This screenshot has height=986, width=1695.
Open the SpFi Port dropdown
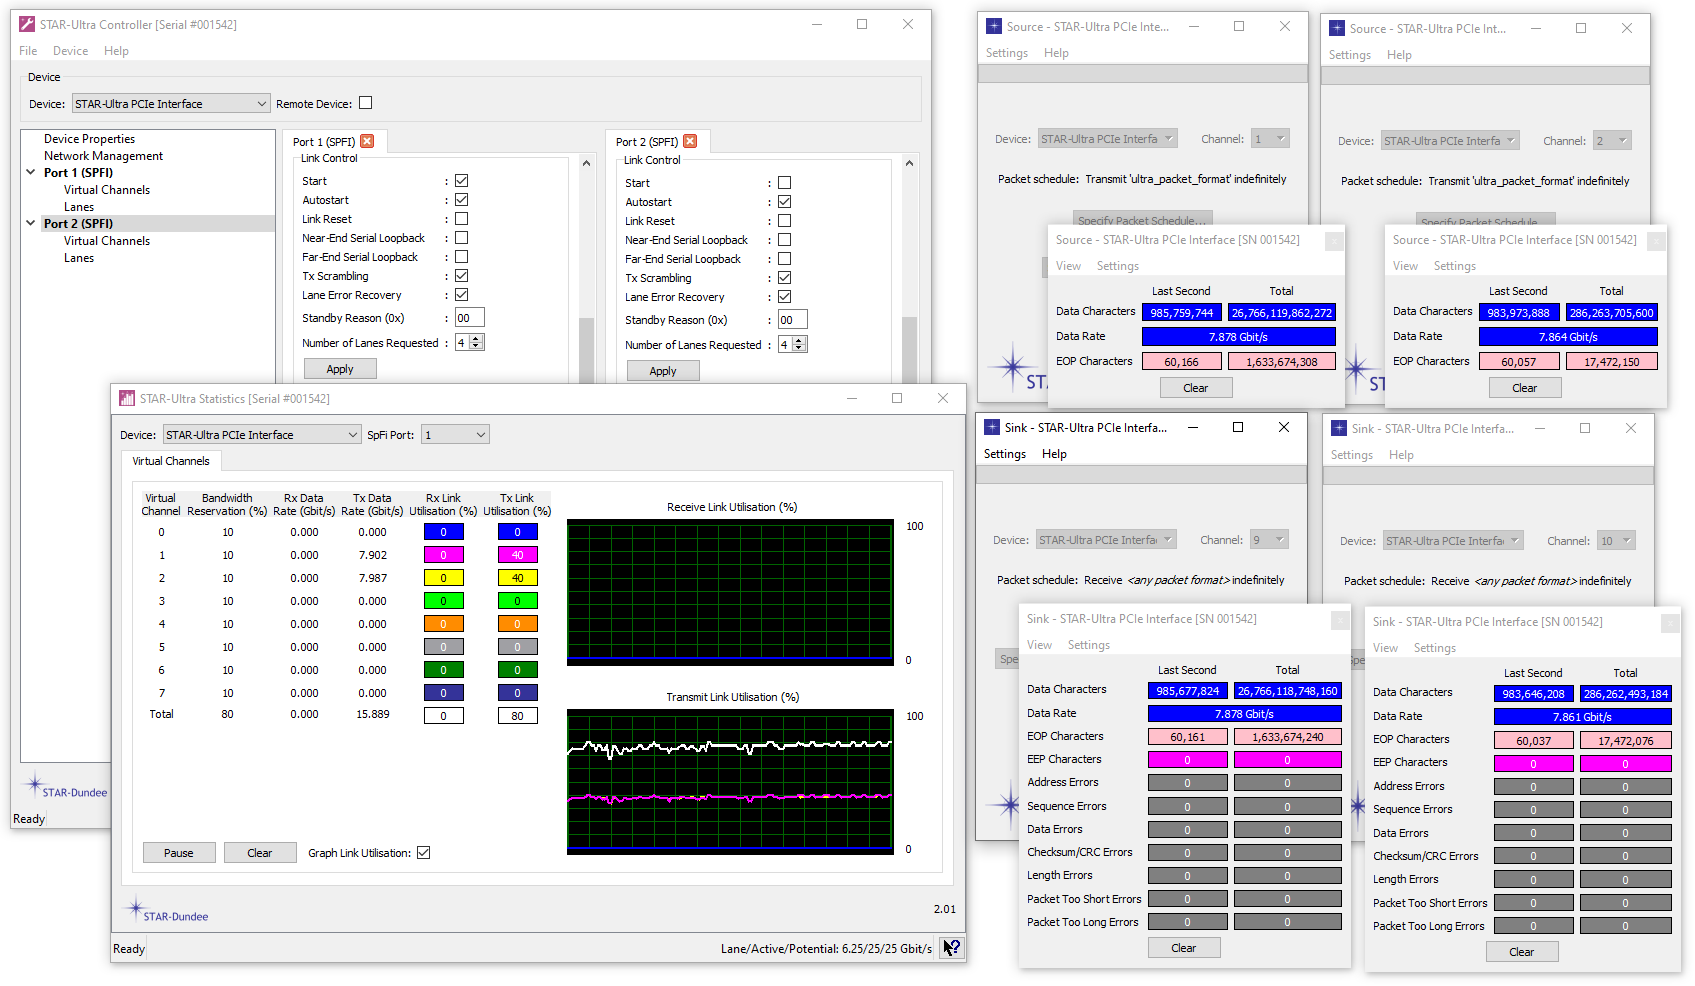[455, 435]
